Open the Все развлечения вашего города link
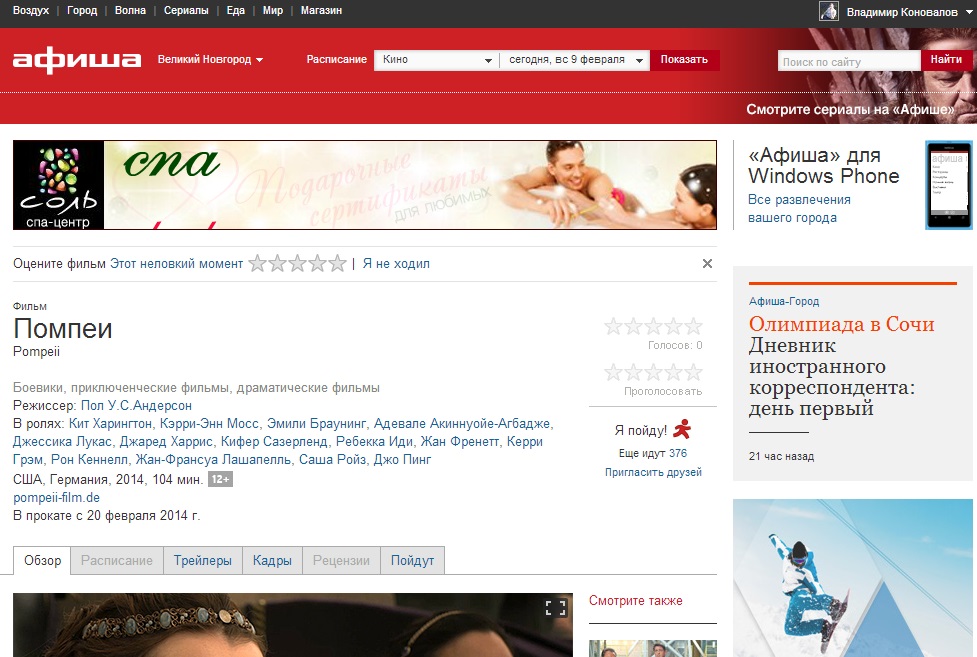The width and height of the screenshot is (977, 657). (799, 209)
